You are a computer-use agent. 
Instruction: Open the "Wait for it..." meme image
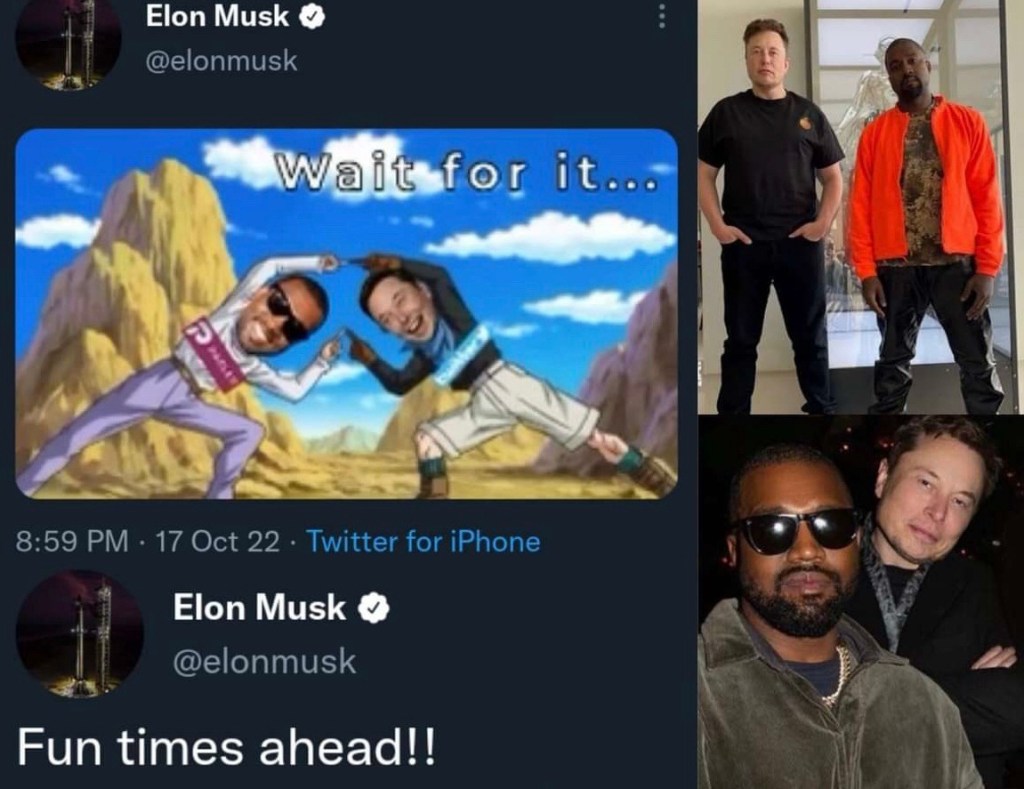[346, 314]
